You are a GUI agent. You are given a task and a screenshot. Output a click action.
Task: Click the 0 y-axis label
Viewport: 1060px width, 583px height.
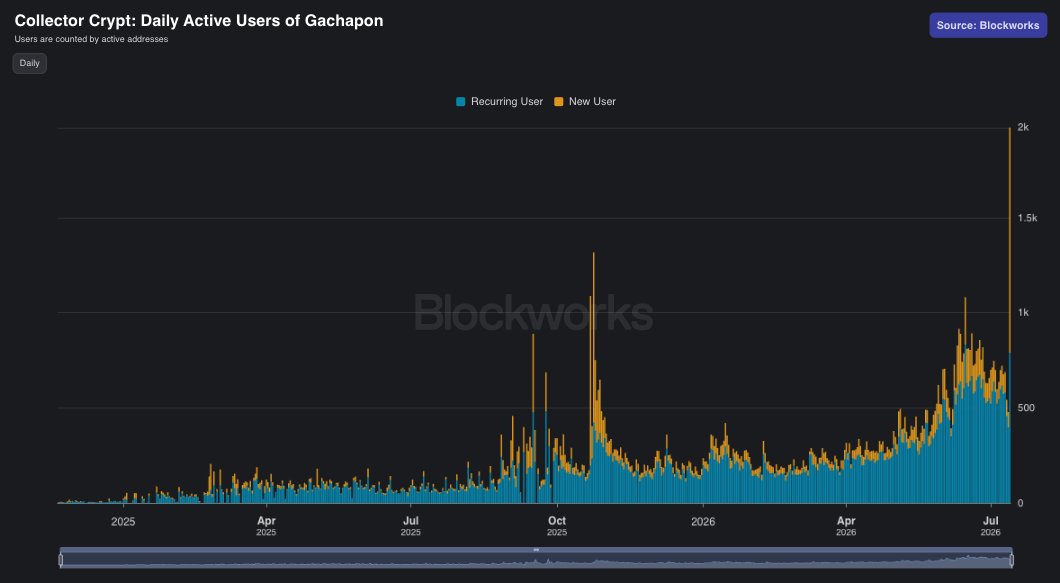pos(1020,503)
